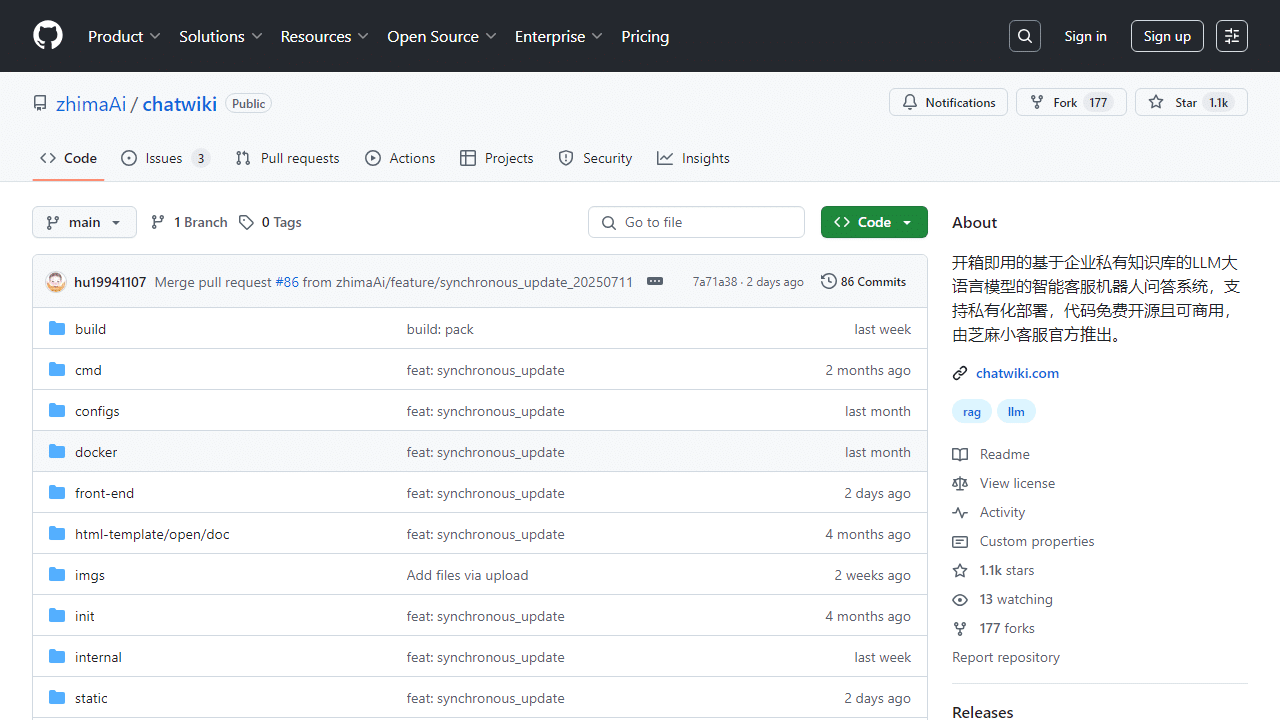Click the folder icon for build
The height and width of the screenshot is (720, 1280).
pyautogui.click(x=57, y=329)
